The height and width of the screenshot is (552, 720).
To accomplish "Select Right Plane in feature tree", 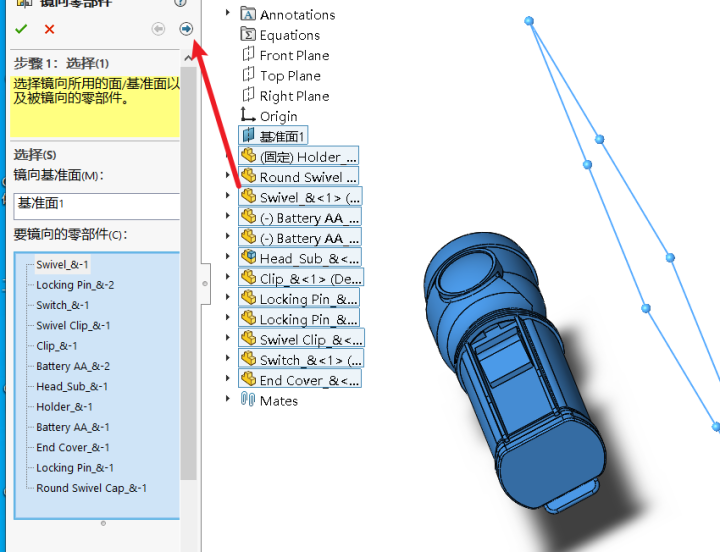I will point(294,96).
